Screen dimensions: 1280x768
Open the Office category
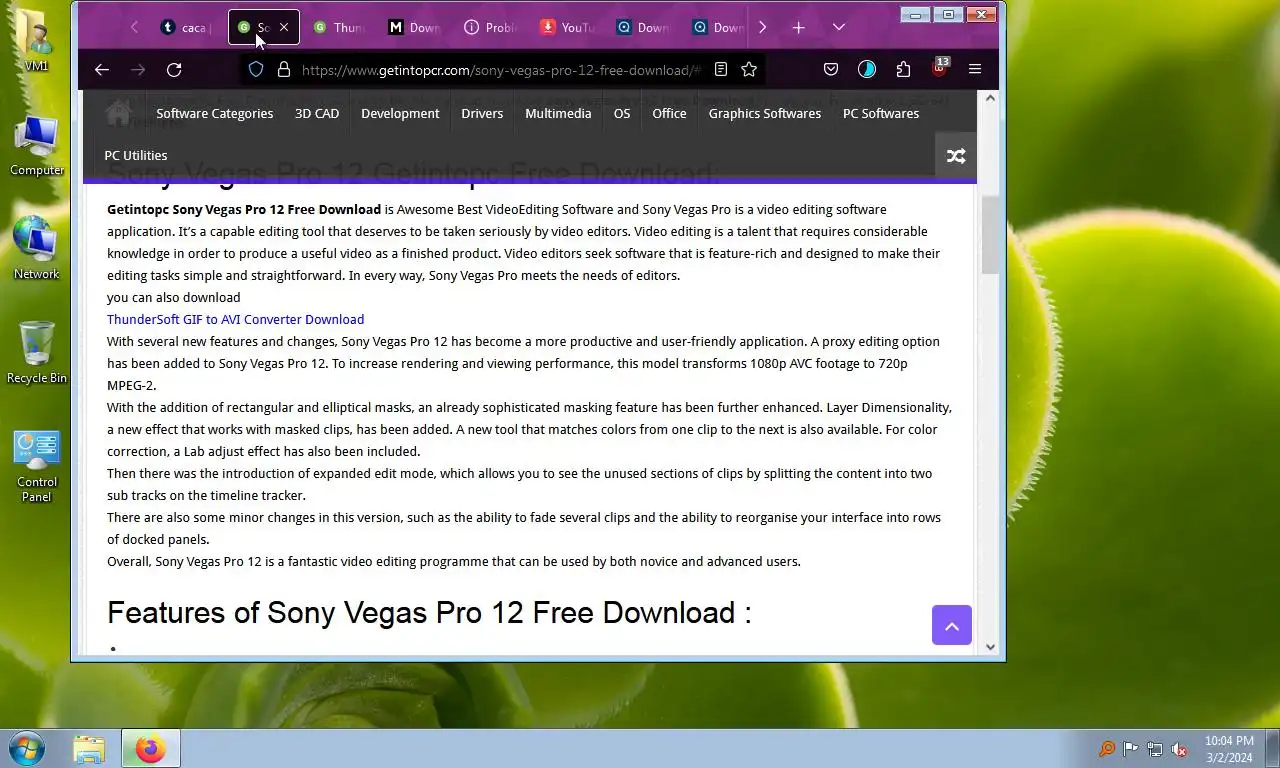coord(669,113)
